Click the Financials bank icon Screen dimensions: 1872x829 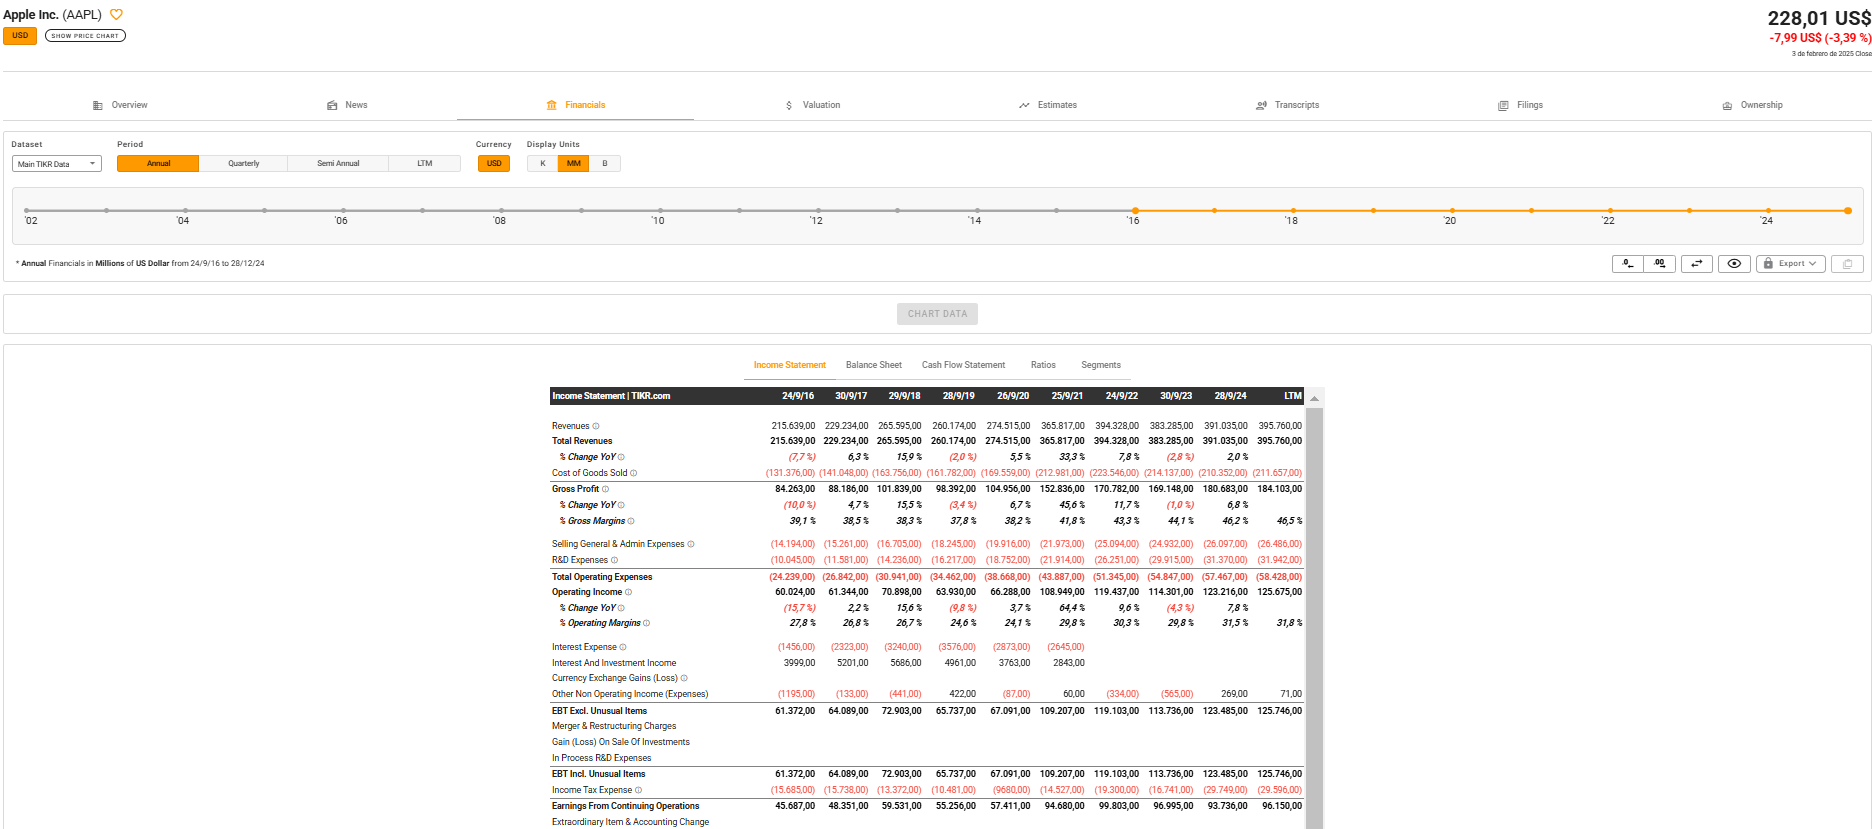coord(552,105)
